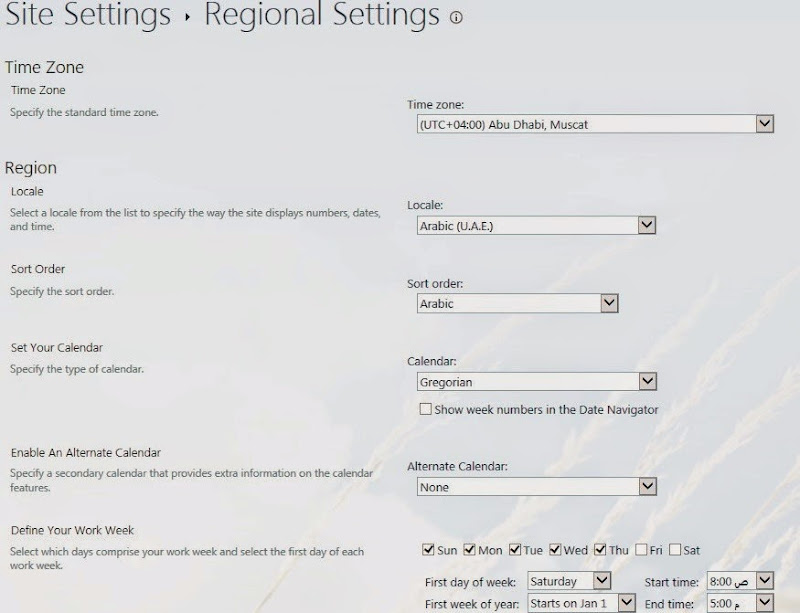This screenshot has height=613, width=800.
Task: Click the 'Specify the type of calendar.' text
Action: click(x=77, y=369)
